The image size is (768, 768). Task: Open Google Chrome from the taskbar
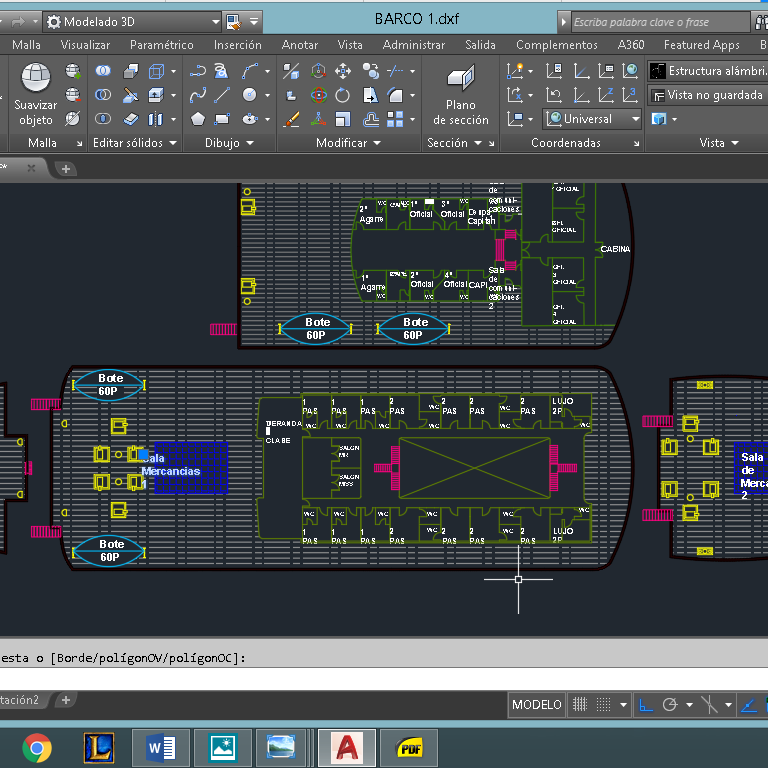[37, 747]
